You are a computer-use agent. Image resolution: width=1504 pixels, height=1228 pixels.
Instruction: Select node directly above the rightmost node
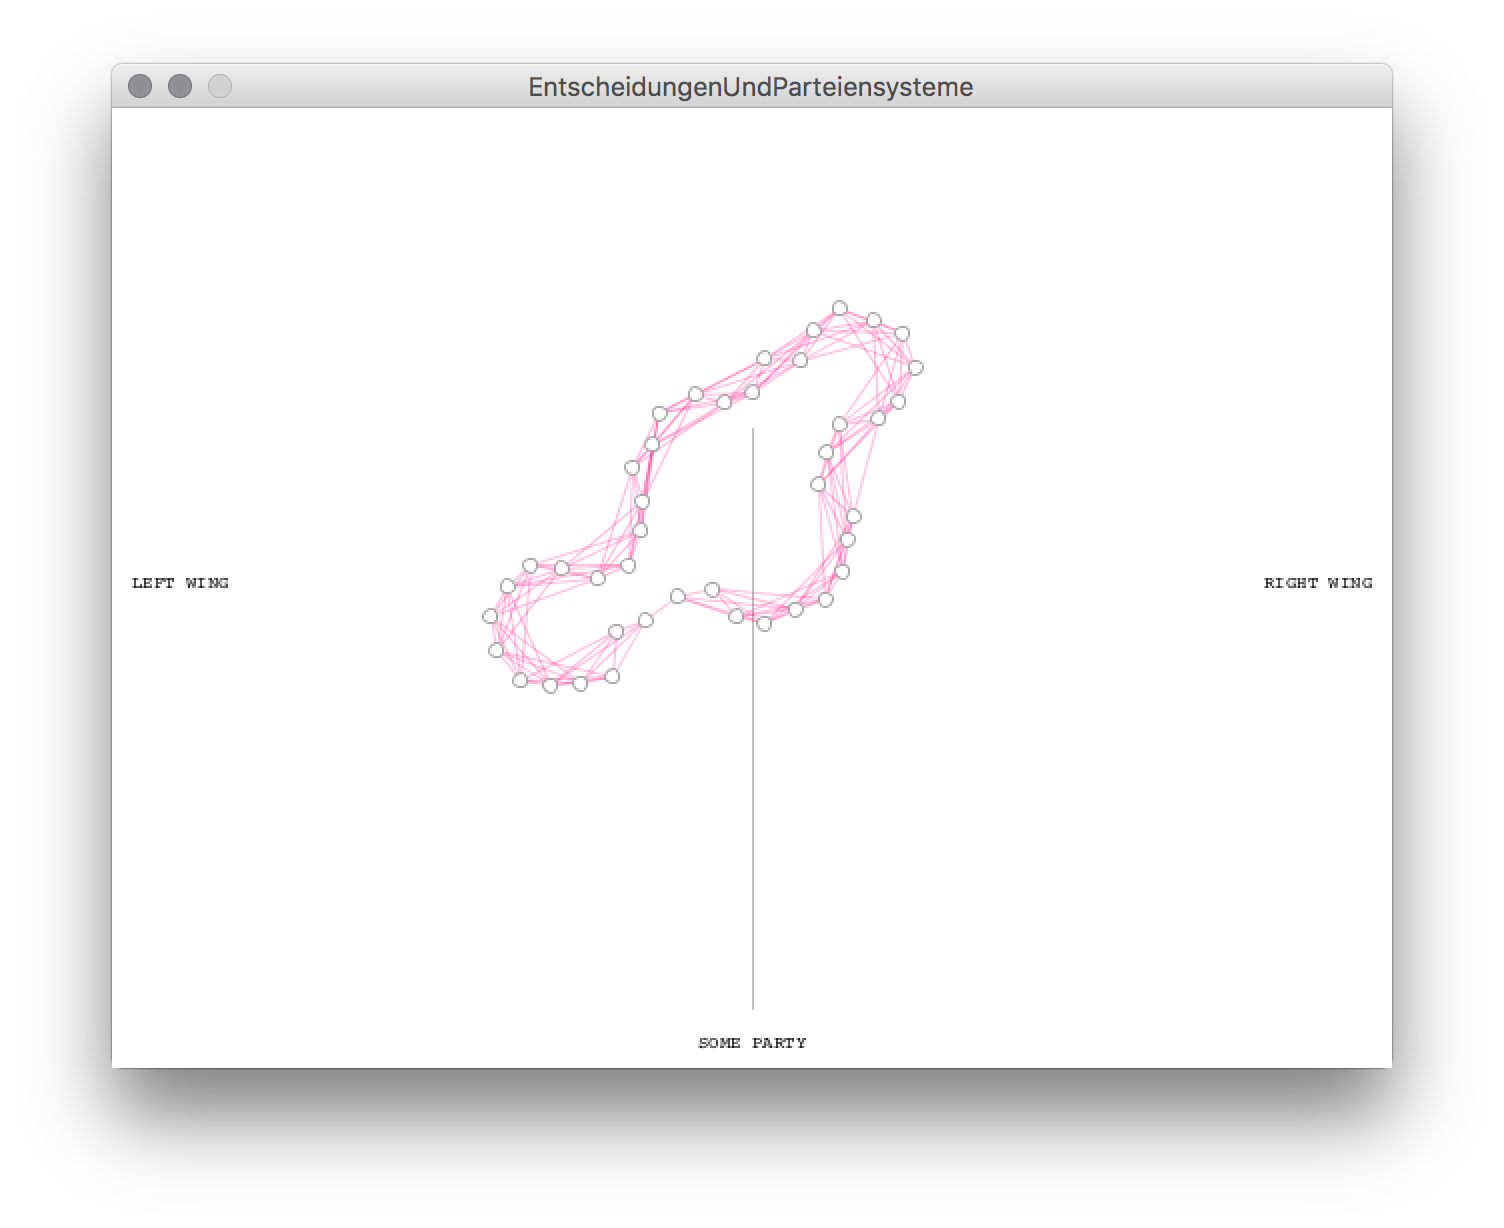coord(902,333)
